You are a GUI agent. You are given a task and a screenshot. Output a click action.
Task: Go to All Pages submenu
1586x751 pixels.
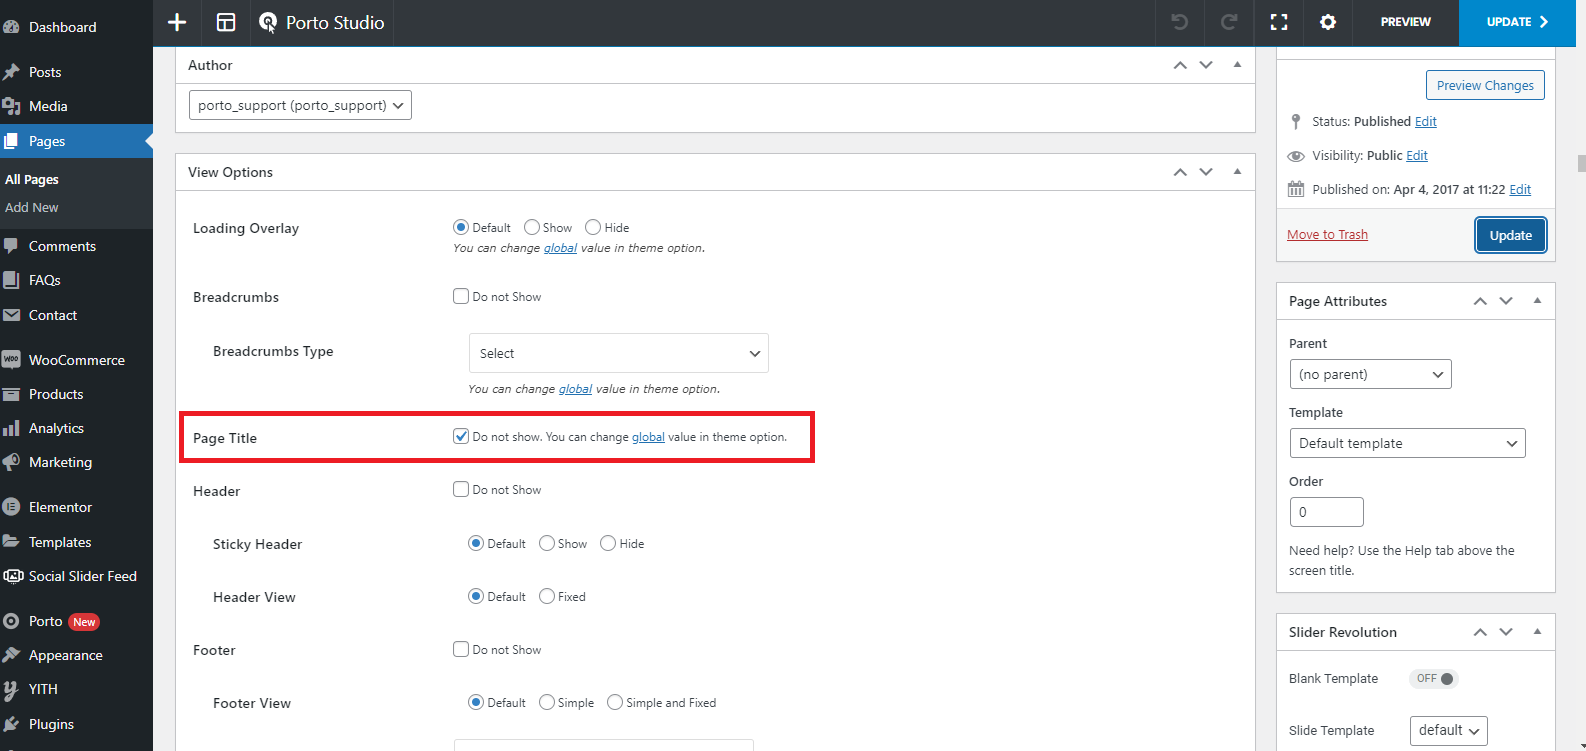pyautogui.click(x=32, y=180)
